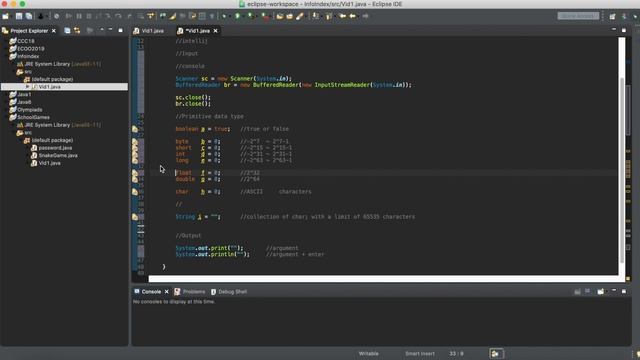Click Collapse All in Project Explorer
The height and width of the screenshot is (360, 640).
point(67,31)
